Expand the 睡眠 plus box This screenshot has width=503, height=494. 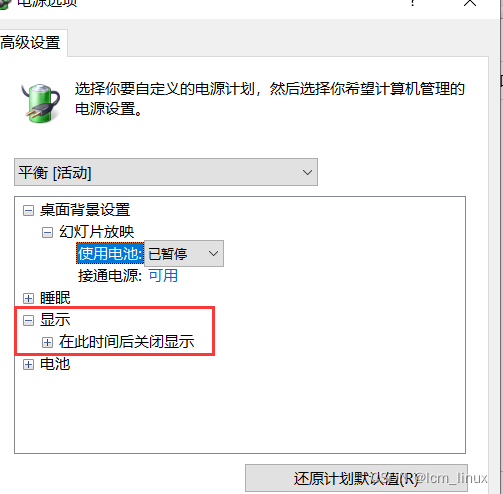tap(28, 298)
